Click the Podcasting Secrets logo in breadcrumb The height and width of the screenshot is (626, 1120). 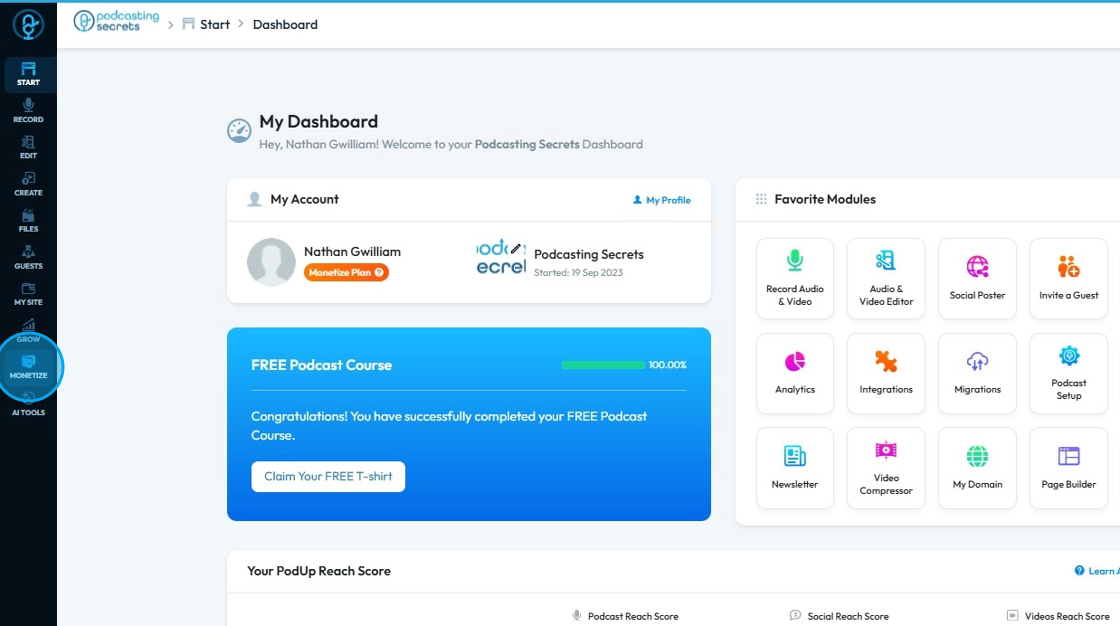[x=116, y=21]
